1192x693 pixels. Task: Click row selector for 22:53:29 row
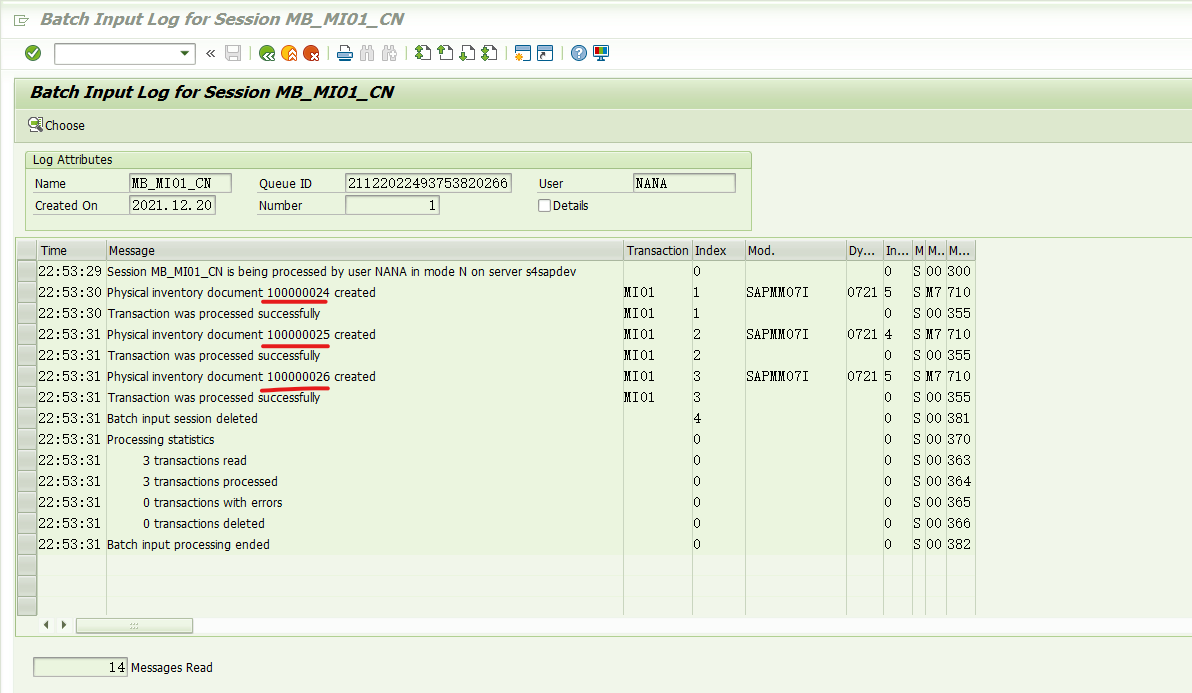pyautogui.click(x=27, y=271)
